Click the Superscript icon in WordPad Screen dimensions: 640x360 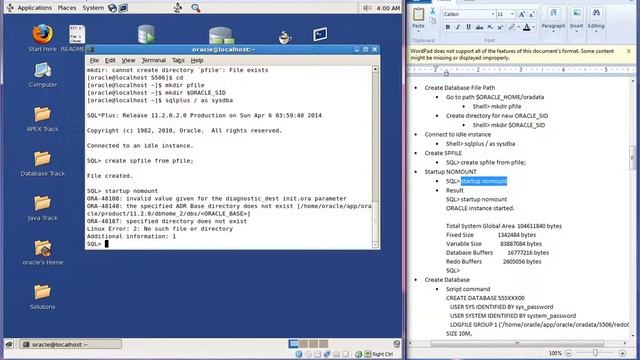(500, 27)
